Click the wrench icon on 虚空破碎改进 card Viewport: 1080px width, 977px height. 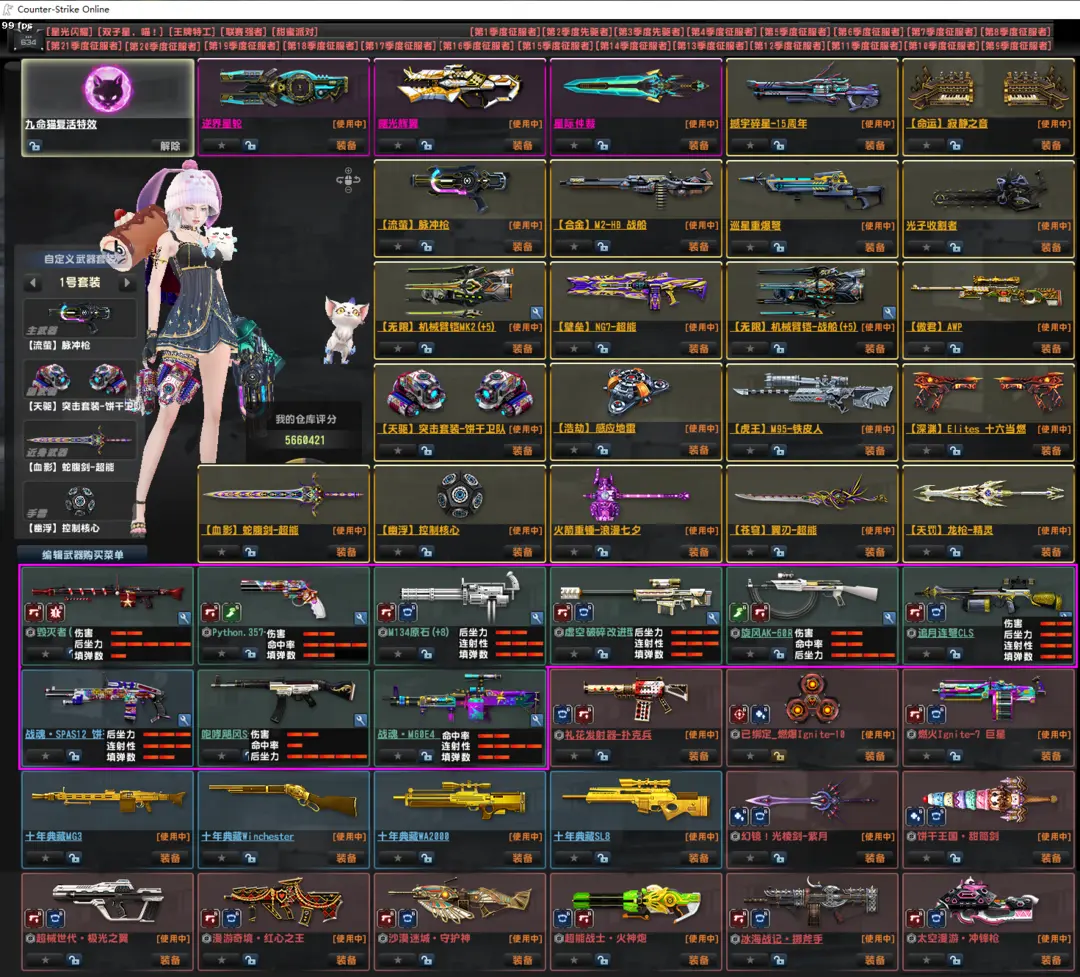712,618
